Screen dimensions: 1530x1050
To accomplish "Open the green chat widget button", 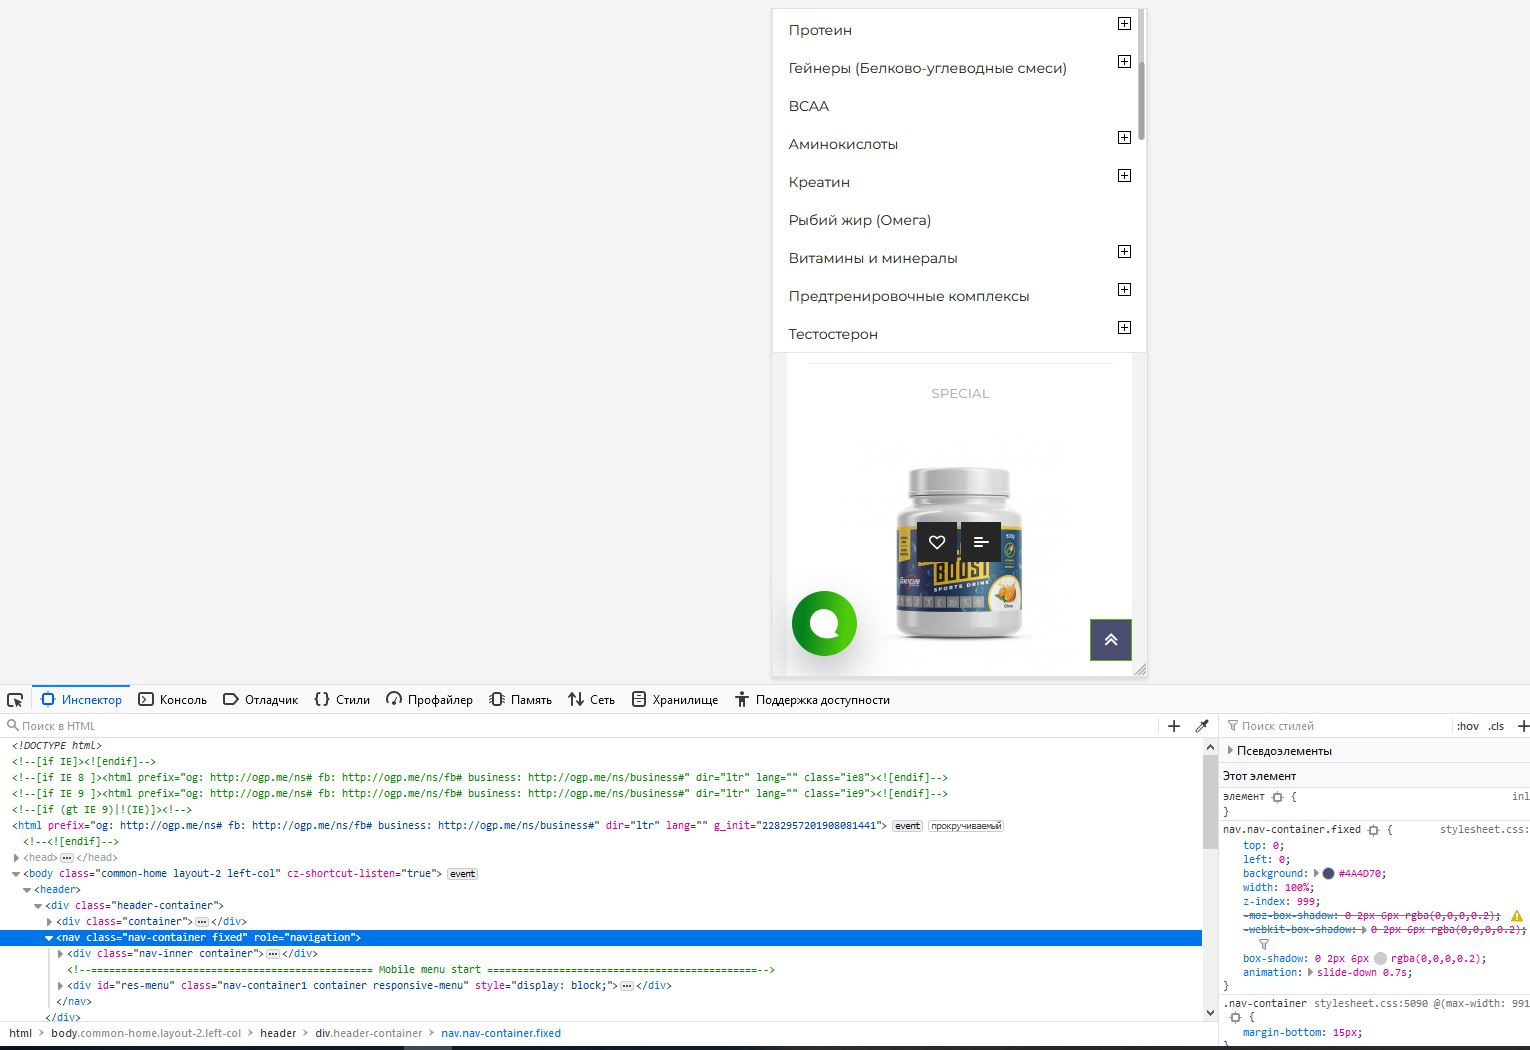I will click(x=824, y=623).
